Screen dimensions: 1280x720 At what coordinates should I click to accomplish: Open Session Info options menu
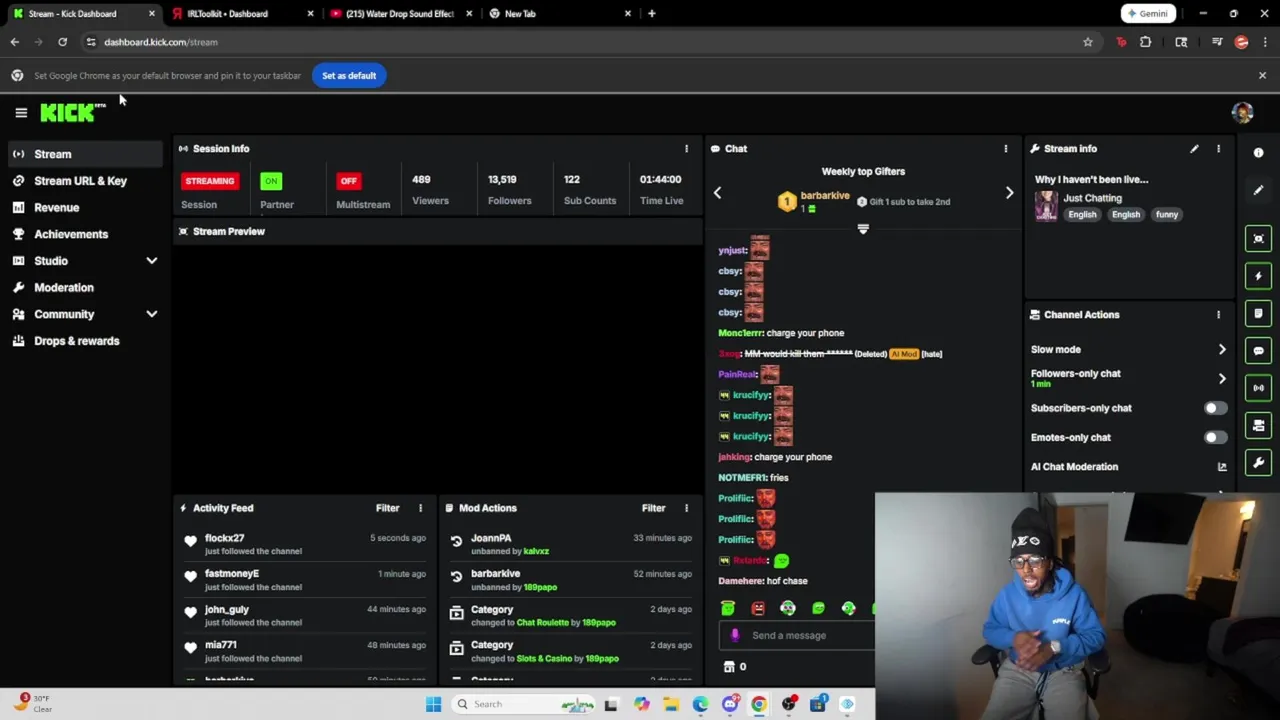click(x=686, y=149)
